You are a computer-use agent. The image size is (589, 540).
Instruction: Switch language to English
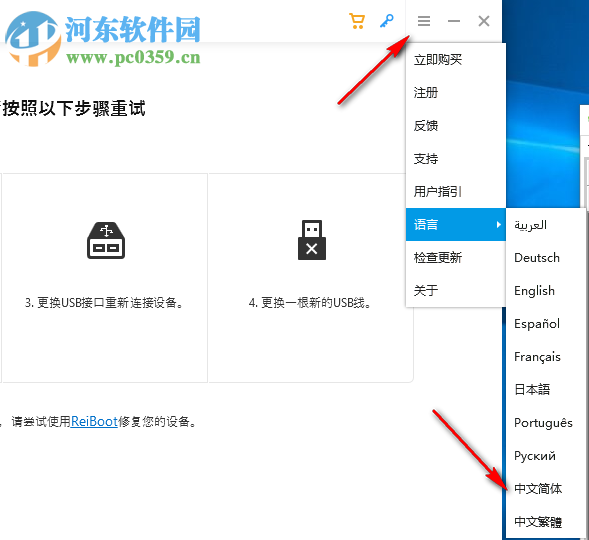pyautogui.click(x=545, y=291)
